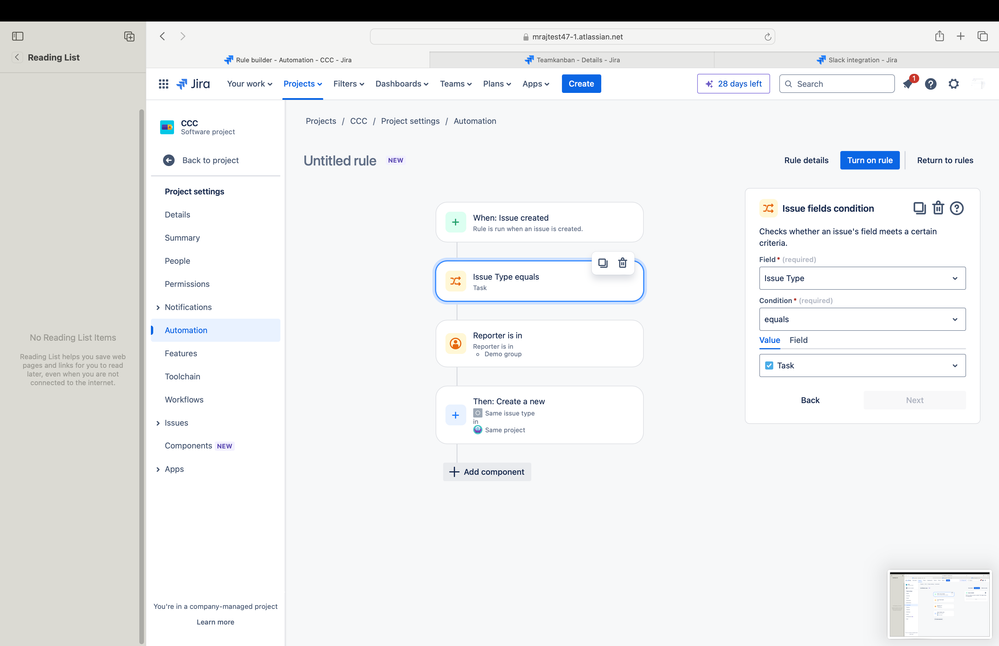Screen dimensions: 999x646
Task: Select Rule builder - Automation browser tab
Action: [288, 60]
